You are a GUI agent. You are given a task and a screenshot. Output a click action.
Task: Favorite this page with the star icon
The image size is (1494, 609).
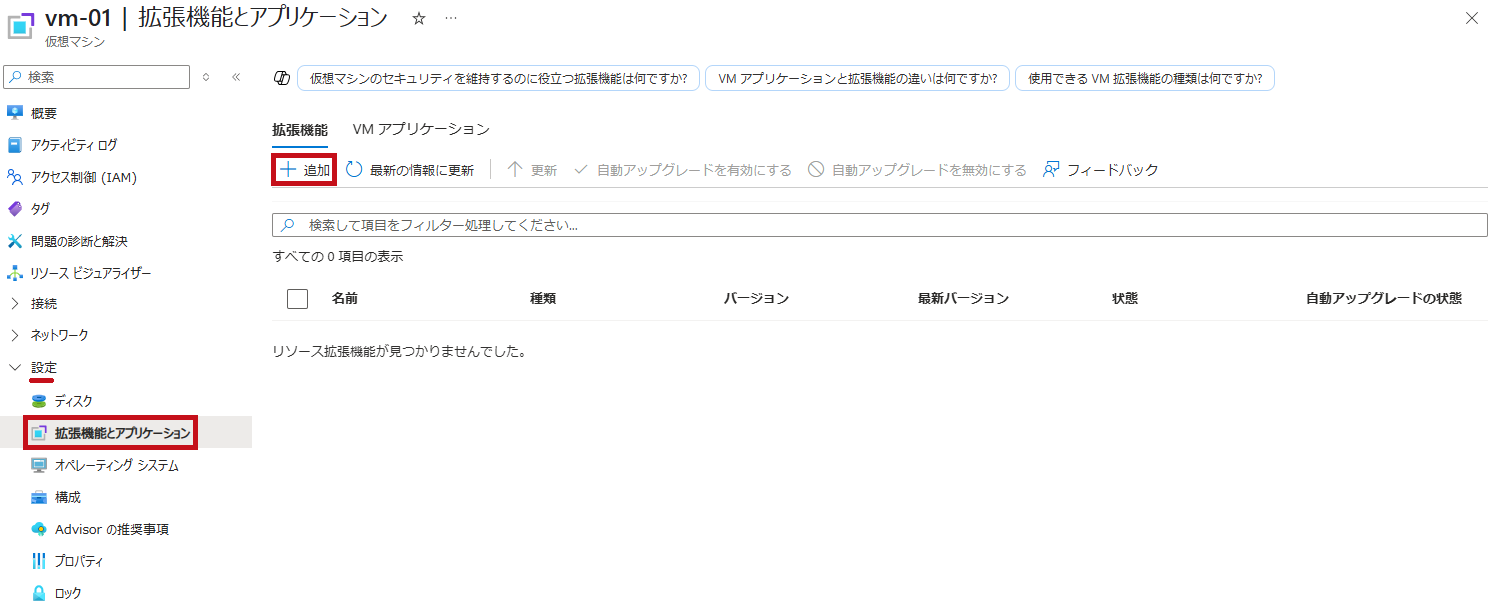(419, 18)
